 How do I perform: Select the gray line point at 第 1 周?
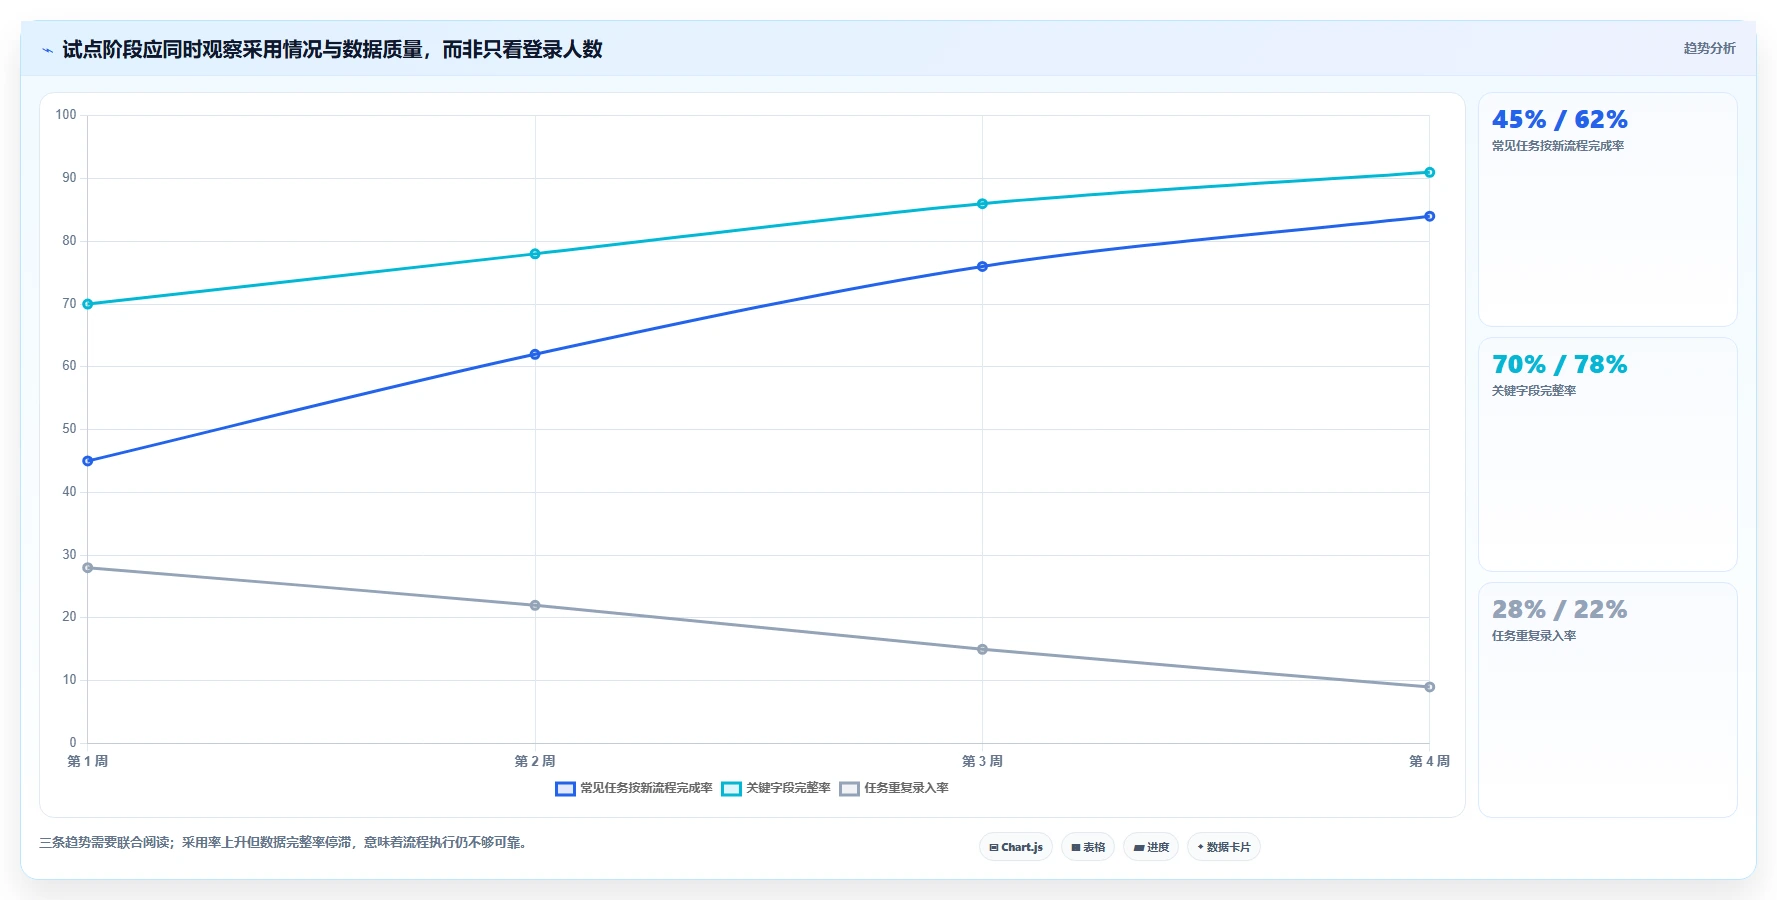pyautogui.click(x=88, y=568)
